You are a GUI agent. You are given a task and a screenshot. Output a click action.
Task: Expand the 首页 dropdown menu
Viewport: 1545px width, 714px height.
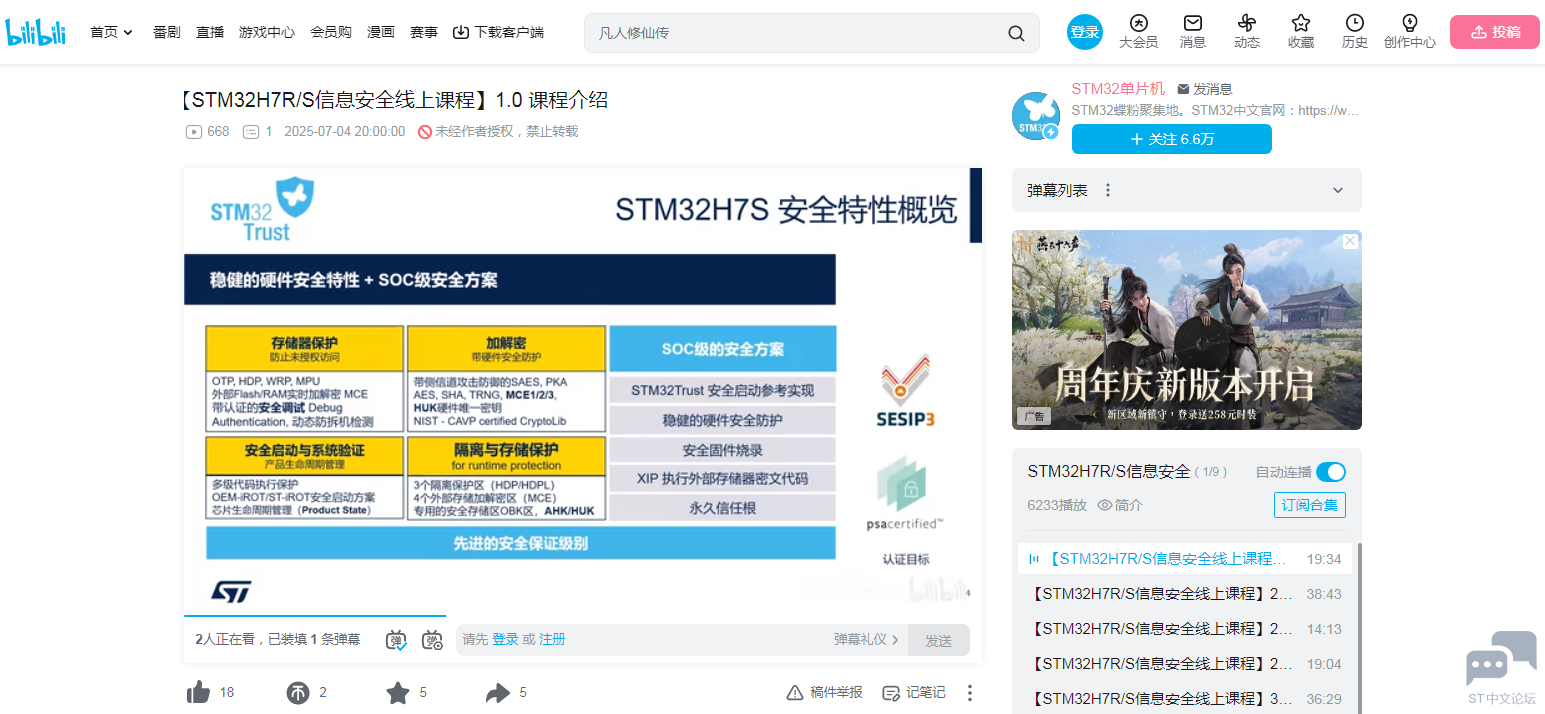tap(112, 32)
